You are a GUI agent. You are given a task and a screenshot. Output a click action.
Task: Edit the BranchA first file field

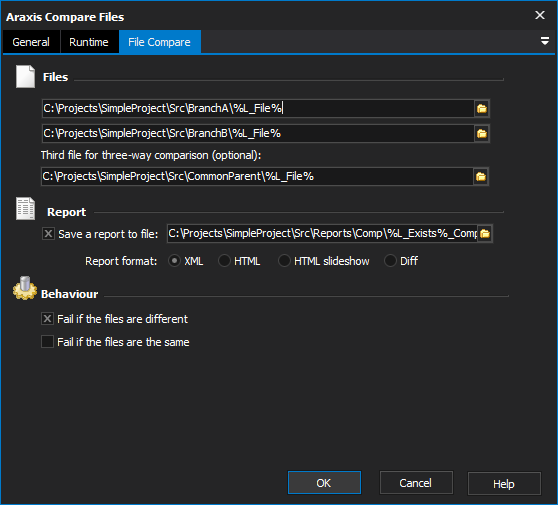258,109
